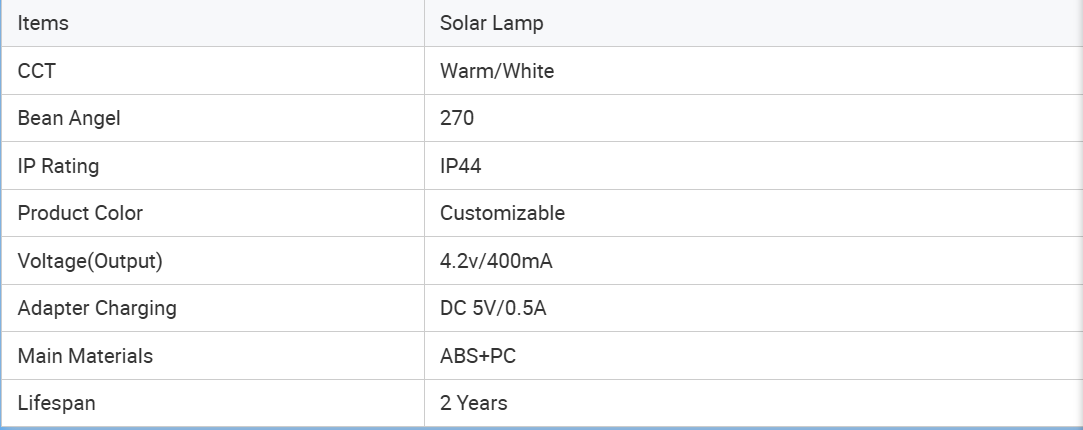1083x430 pixels.
Task: Select the Warm/White value cell
Action: click(754, 71)
